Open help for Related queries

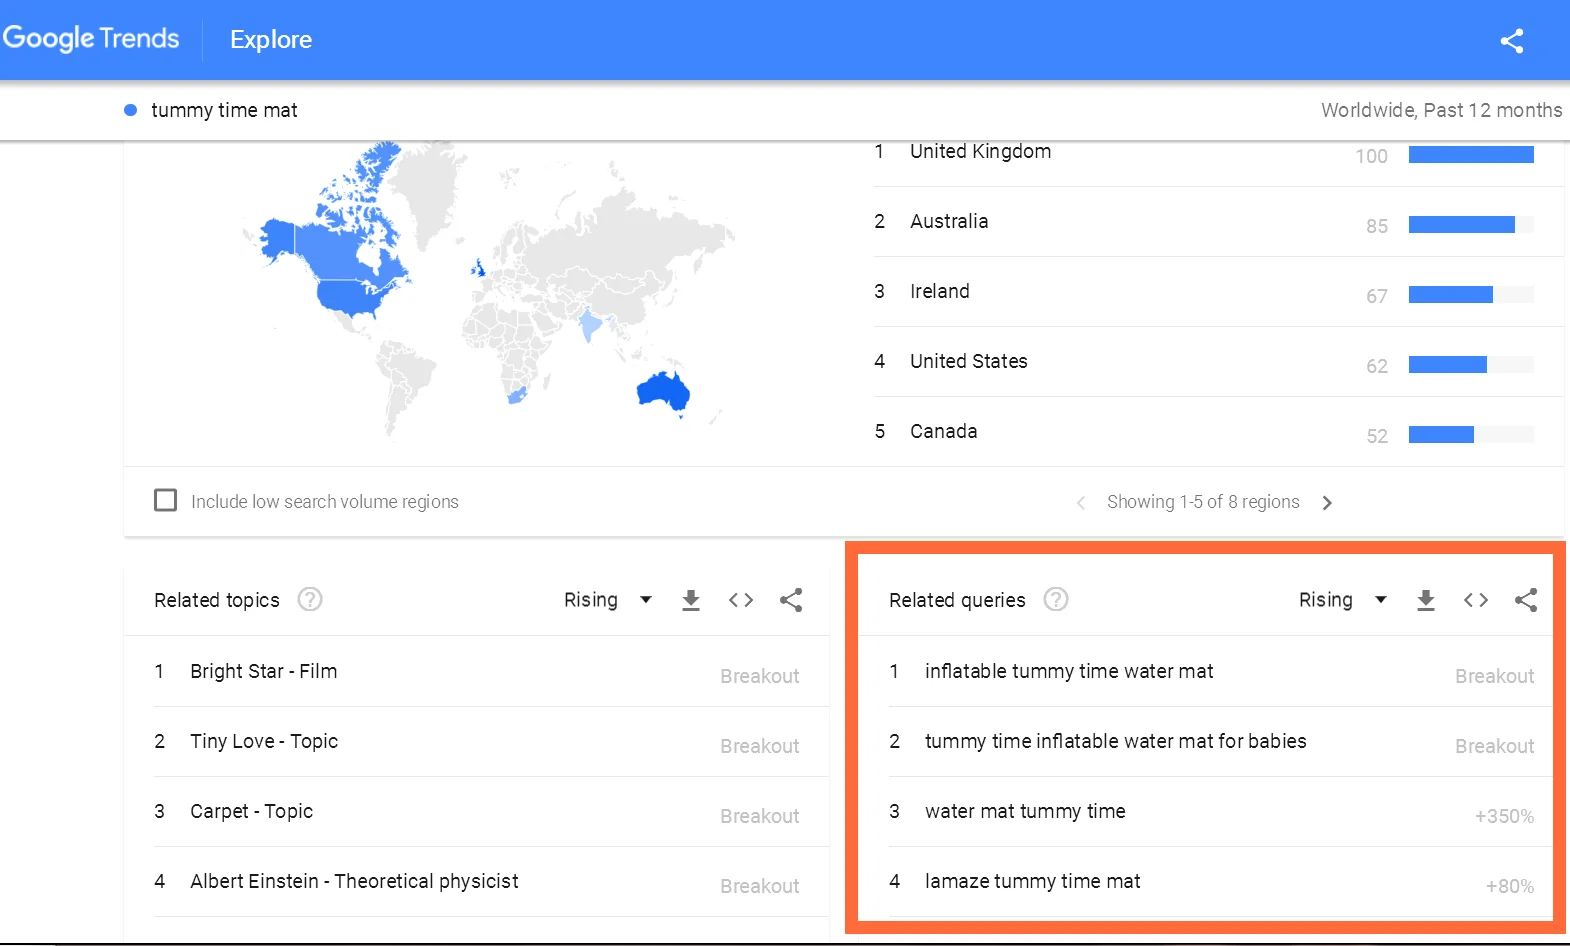pyautogui.click(x=1055, y=599)
